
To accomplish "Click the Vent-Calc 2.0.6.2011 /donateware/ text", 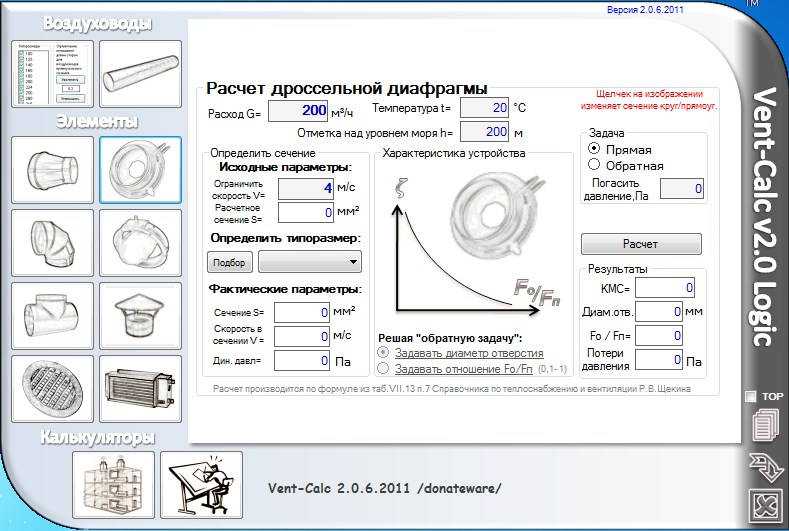I will tap(385, 488).
